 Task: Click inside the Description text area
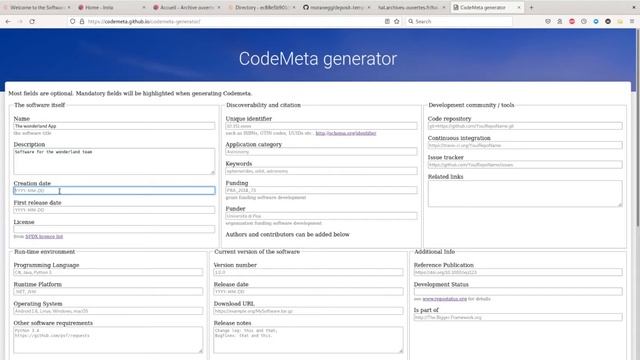point(114,161)
